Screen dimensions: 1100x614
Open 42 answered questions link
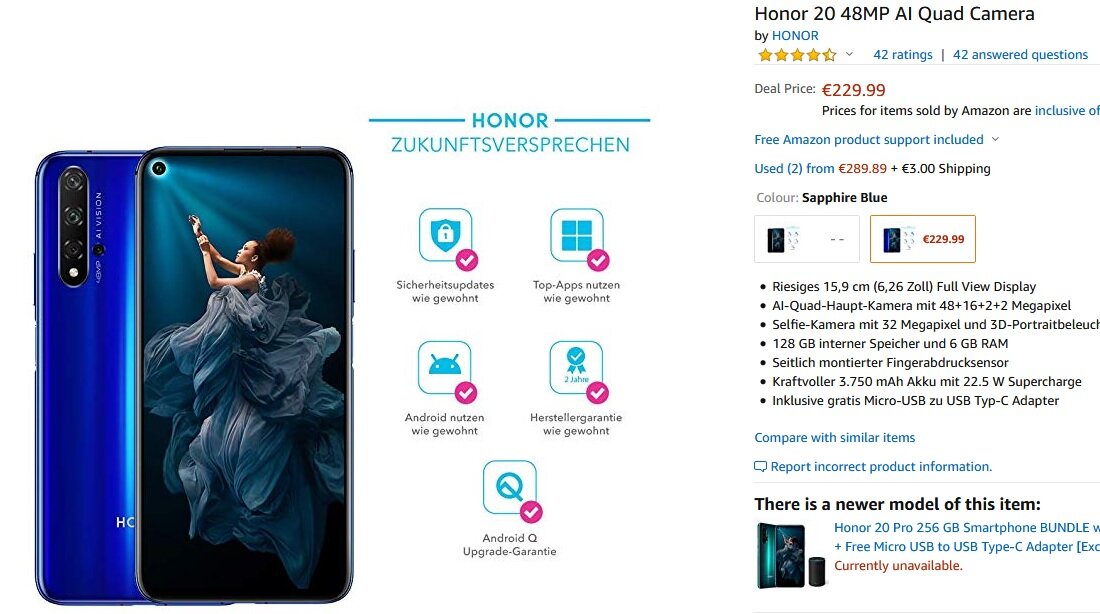pos(1020,55)
